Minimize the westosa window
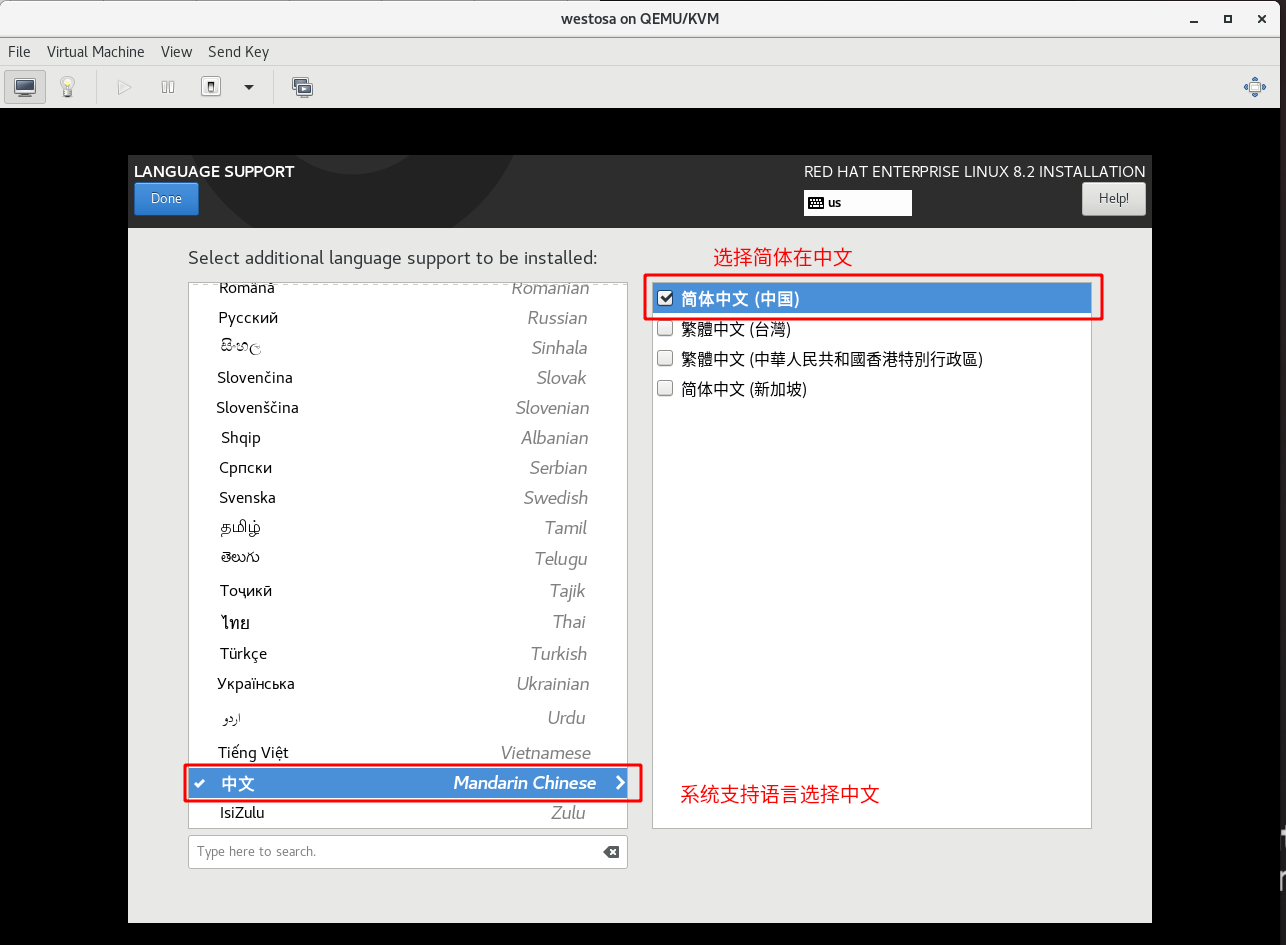Image resolution: width=1286 pixels, height=945 pixels. tap(1194, 19)
